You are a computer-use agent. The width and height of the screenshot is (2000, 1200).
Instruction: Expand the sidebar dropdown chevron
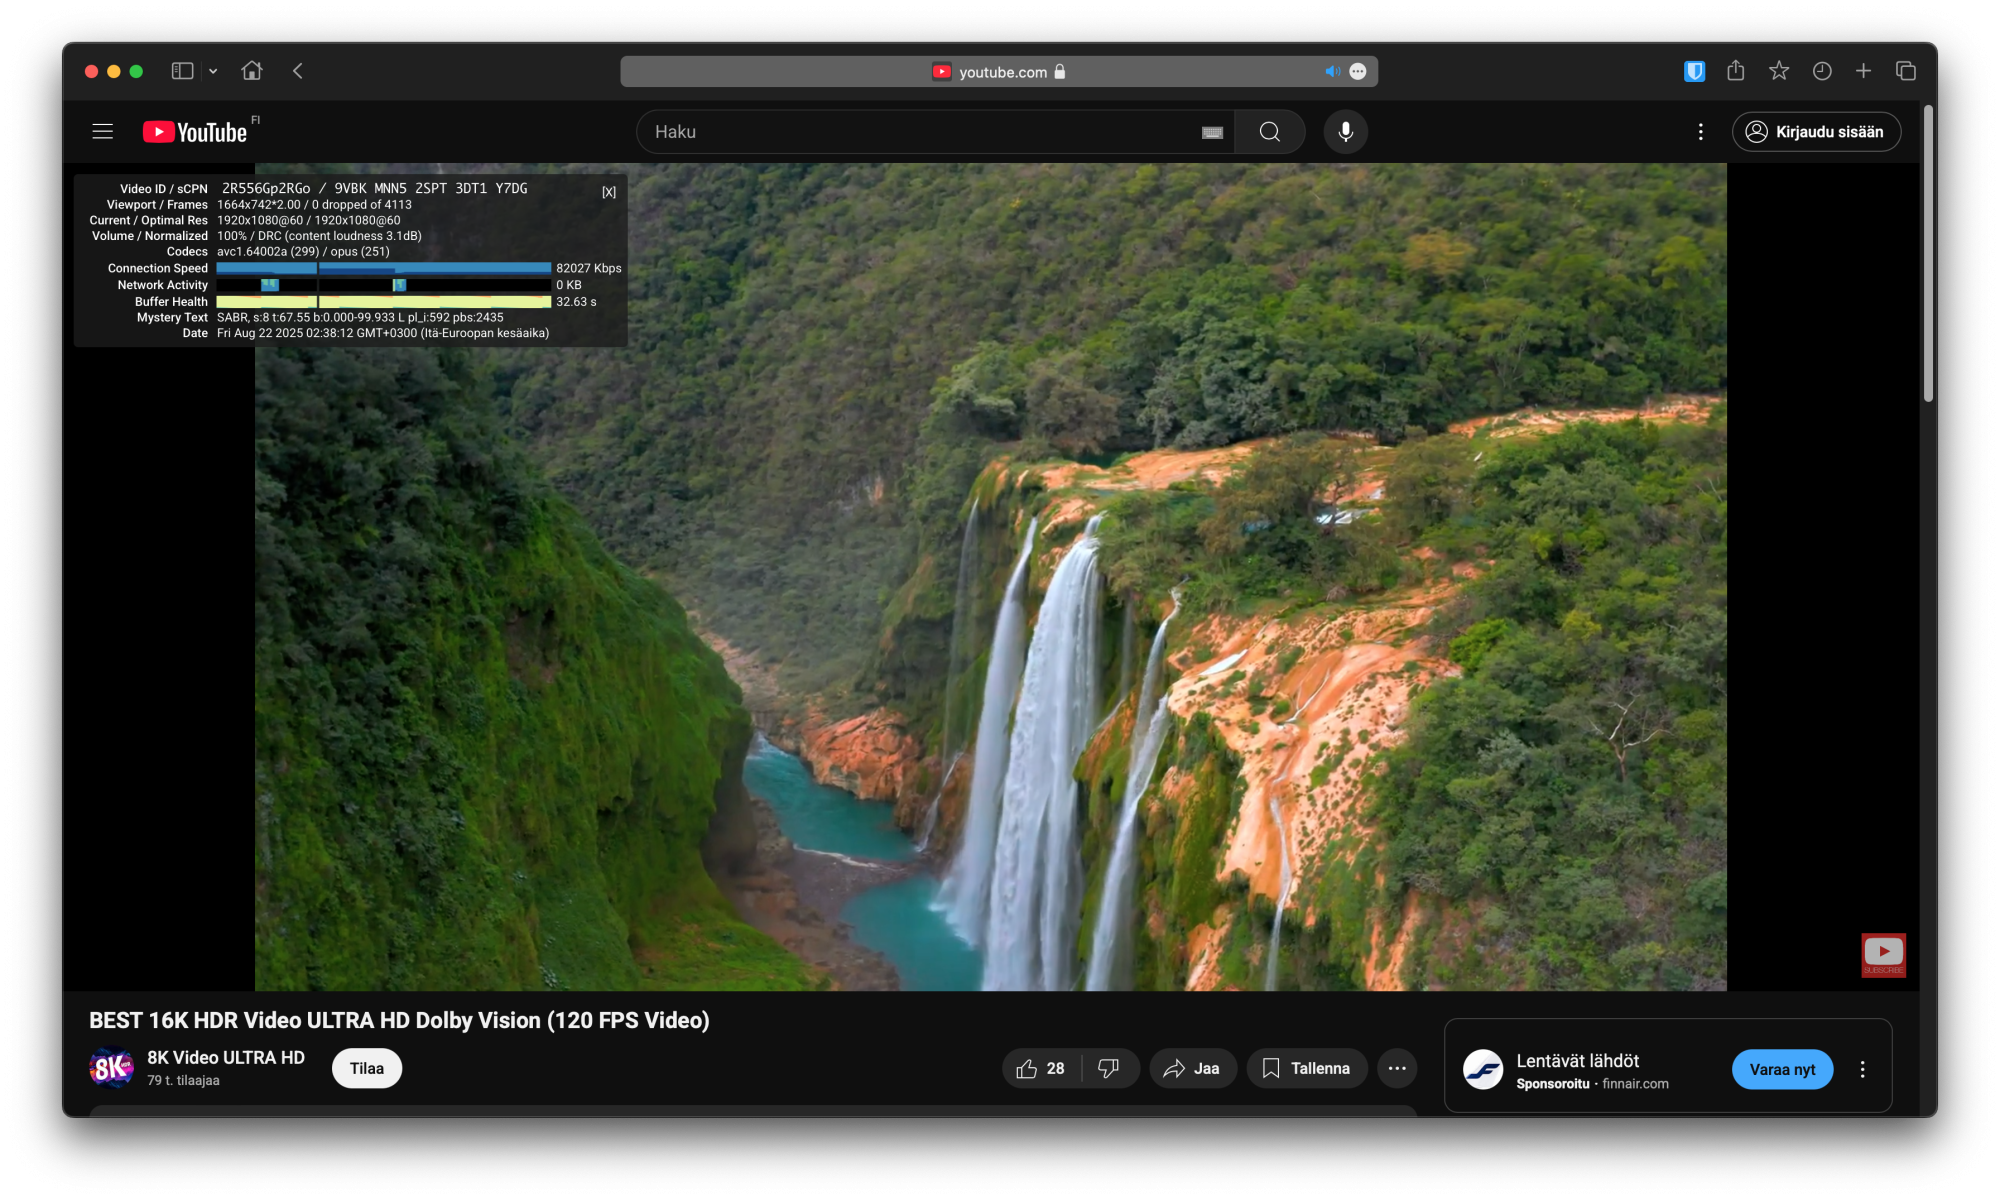[x=213, y=71]
